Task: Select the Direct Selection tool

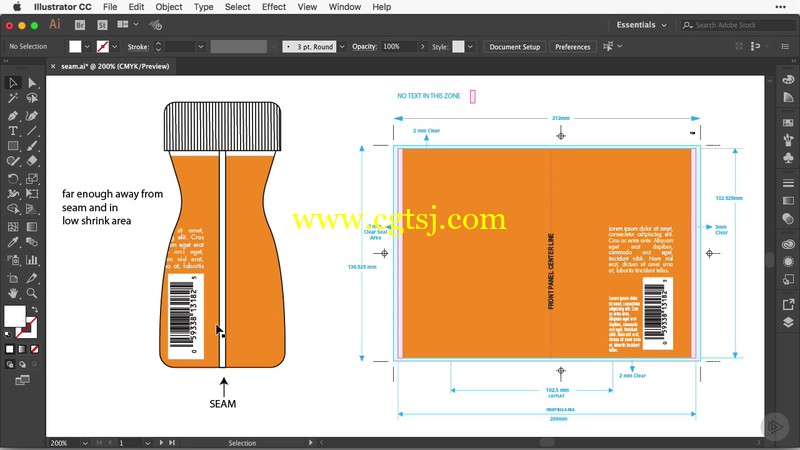Action: point(32,83)
